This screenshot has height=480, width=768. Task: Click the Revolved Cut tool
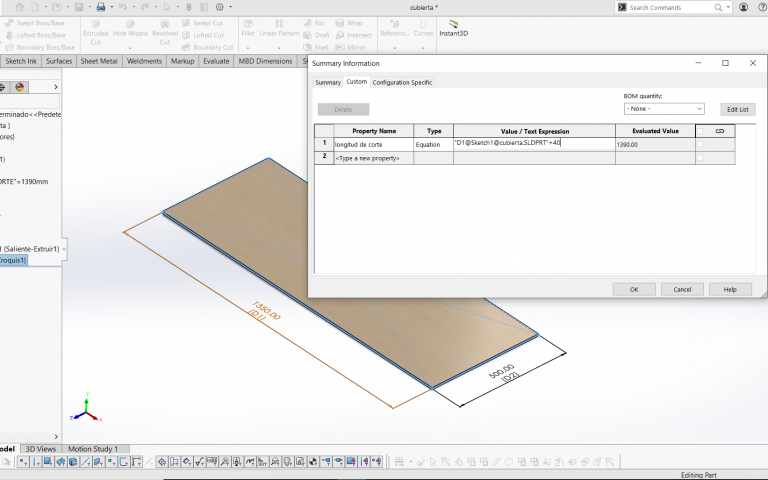(165, 29)
